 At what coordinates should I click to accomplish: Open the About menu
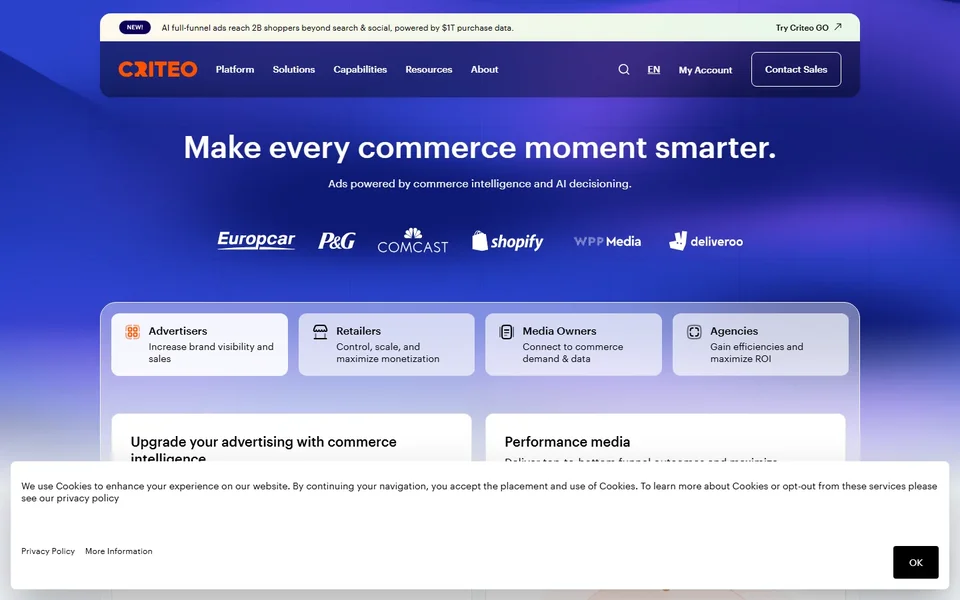pos(484,69)
